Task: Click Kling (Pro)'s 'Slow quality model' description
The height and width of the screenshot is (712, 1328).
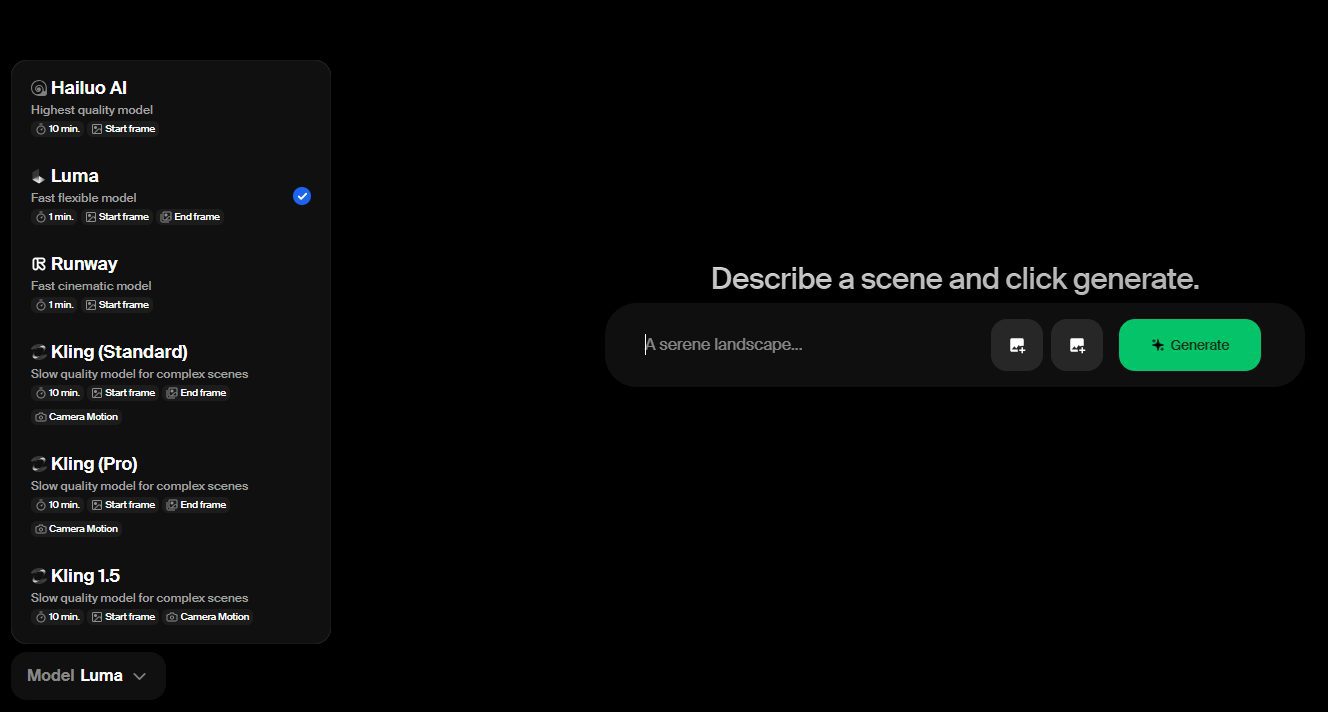Action: [x=139, y=486]
